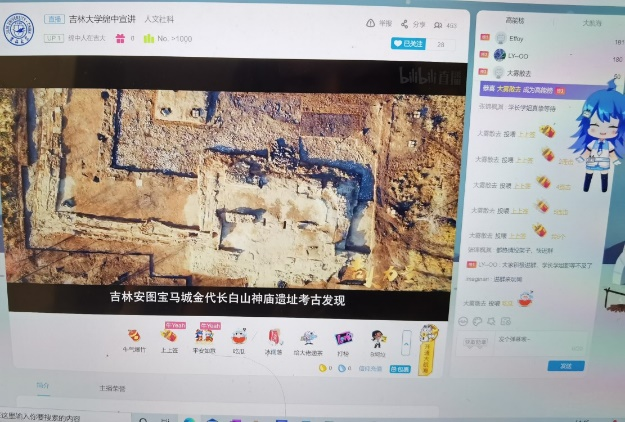Switch to the 大航海 tab
Screen dimensions: 625x422
592,21
